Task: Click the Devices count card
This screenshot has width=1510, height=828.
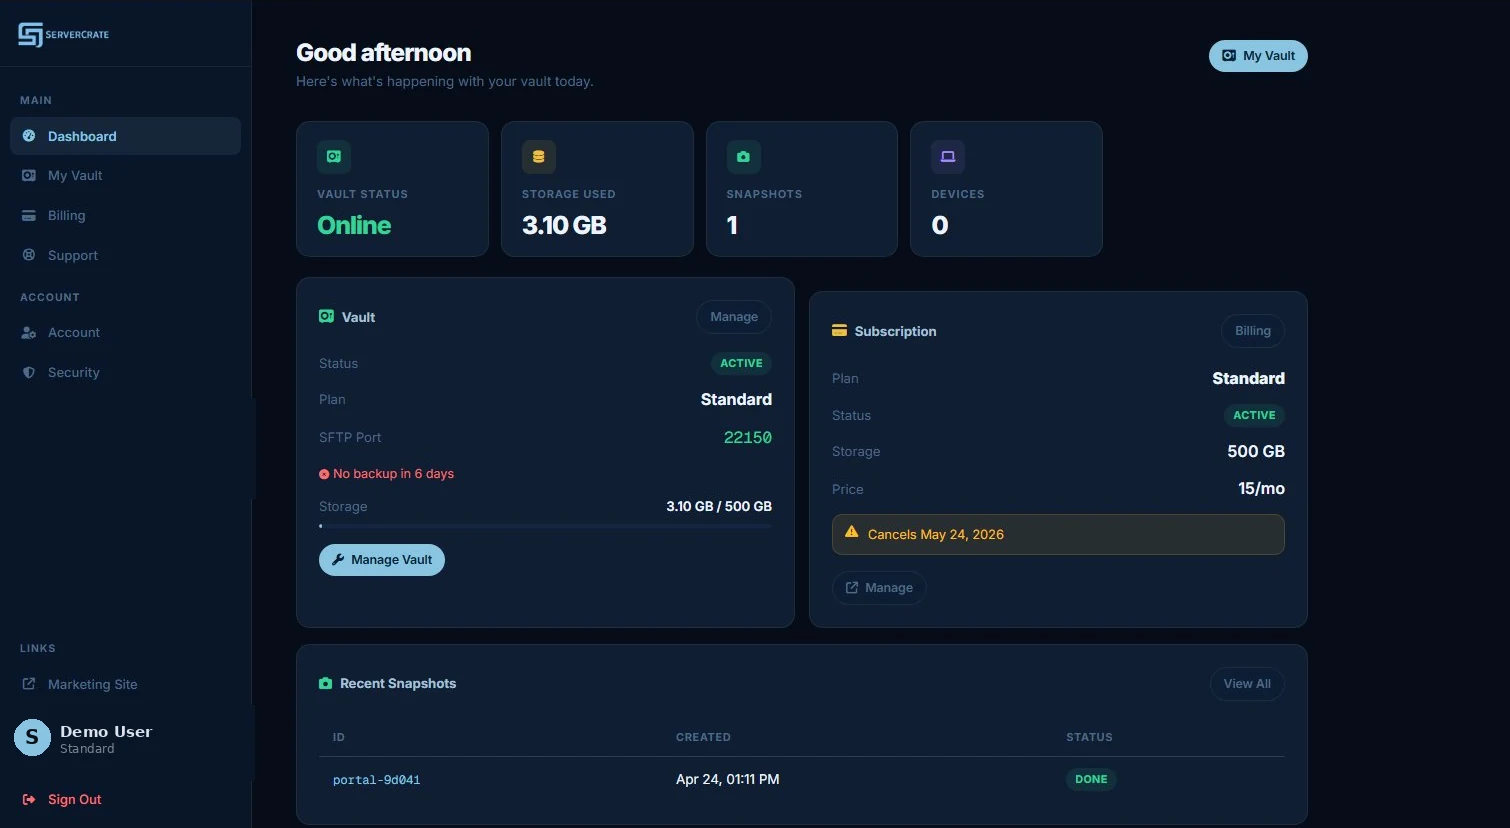Action: click(1006, 189)
